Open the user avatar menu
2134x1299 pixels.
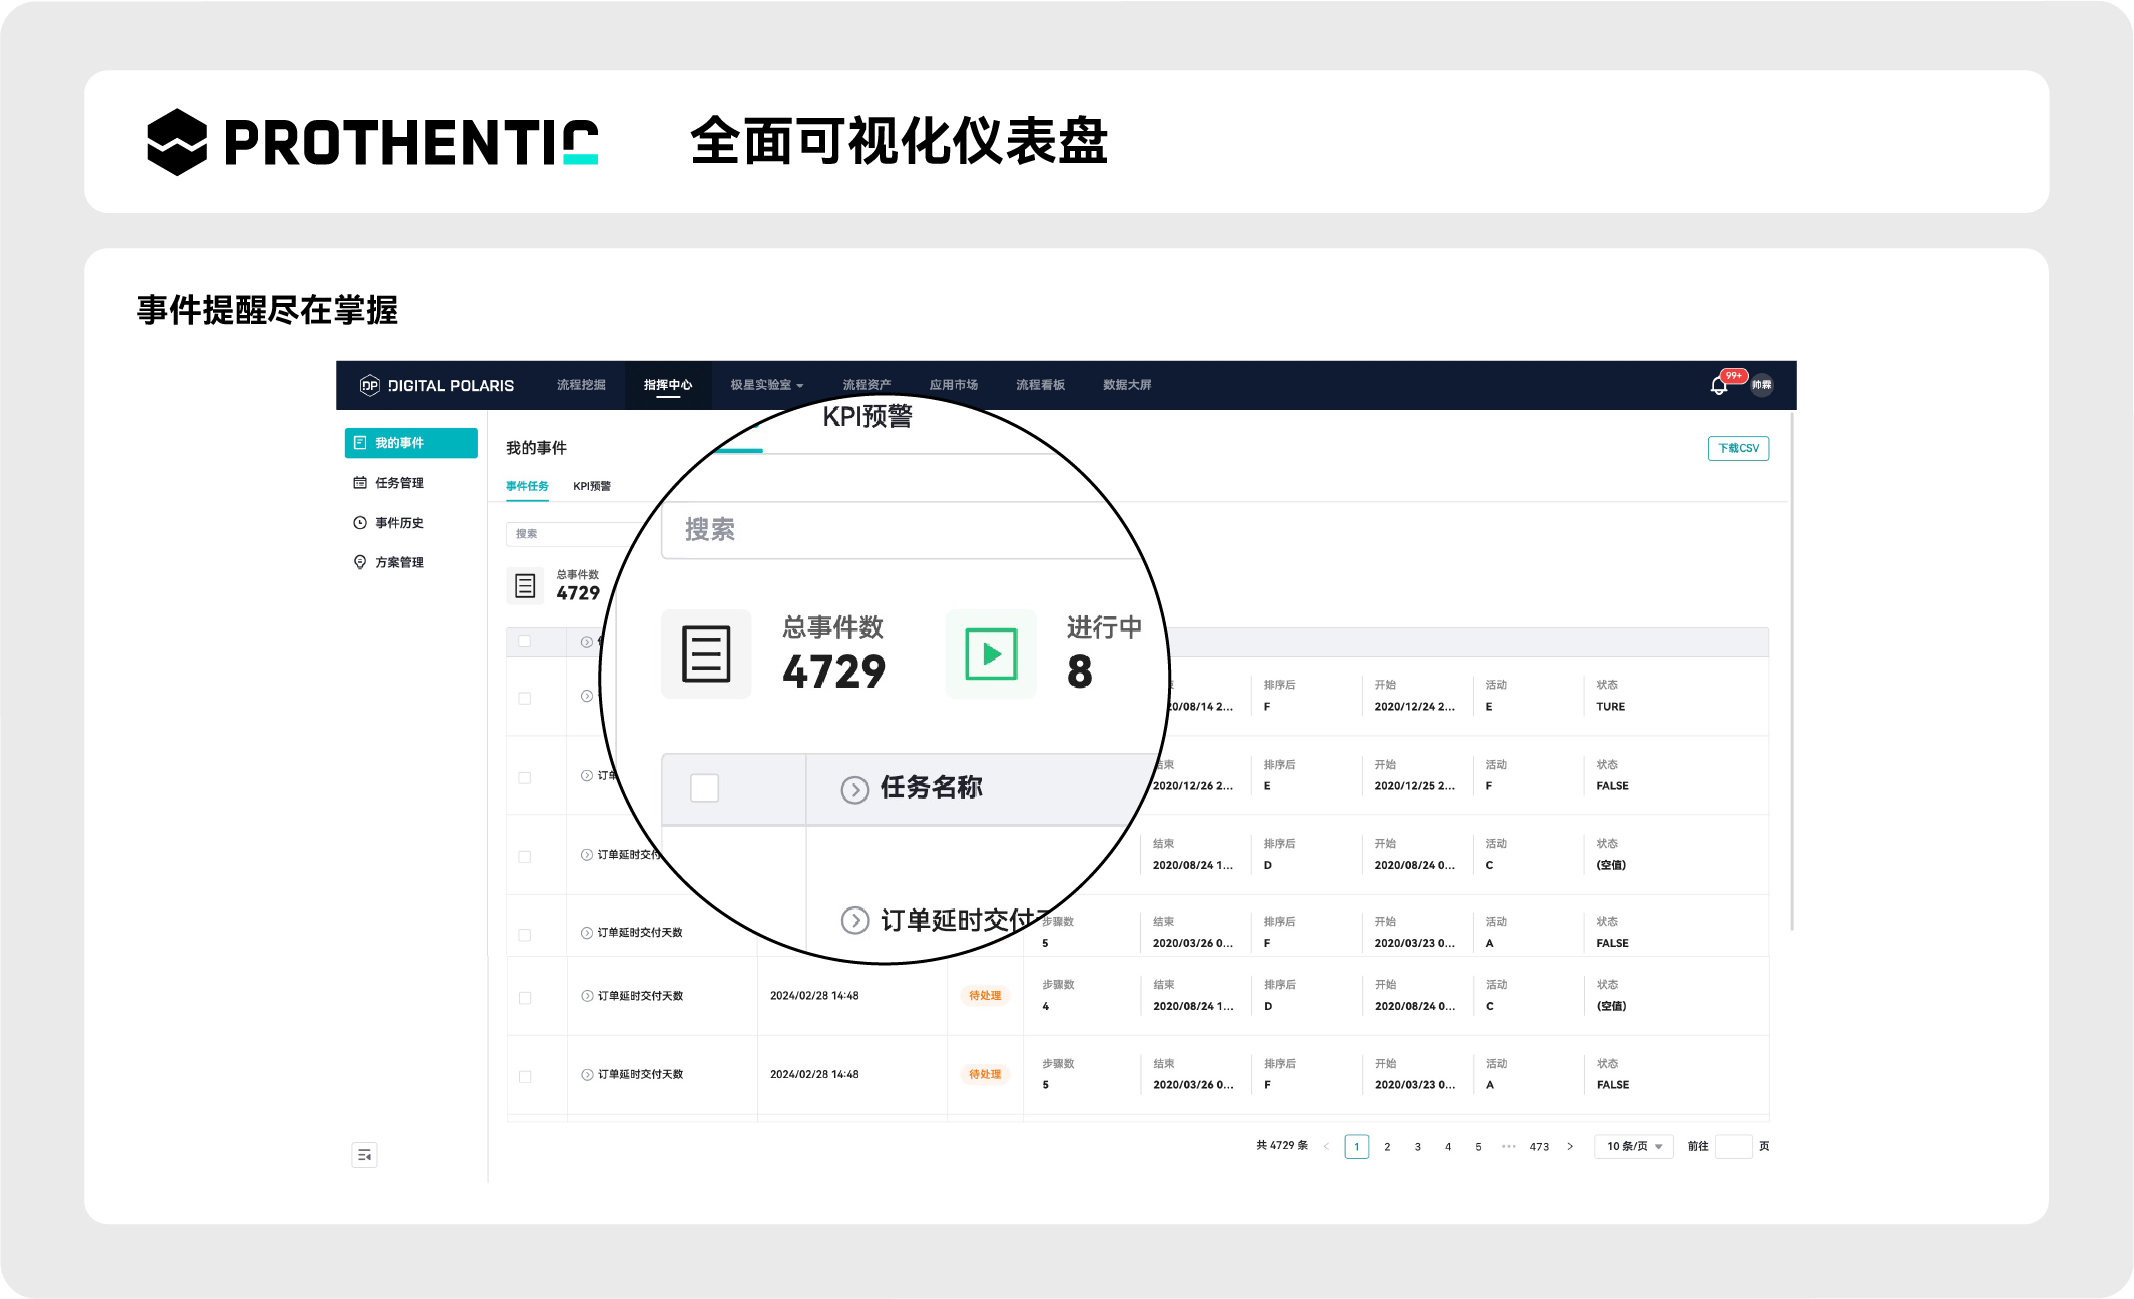click(1761, 385)
